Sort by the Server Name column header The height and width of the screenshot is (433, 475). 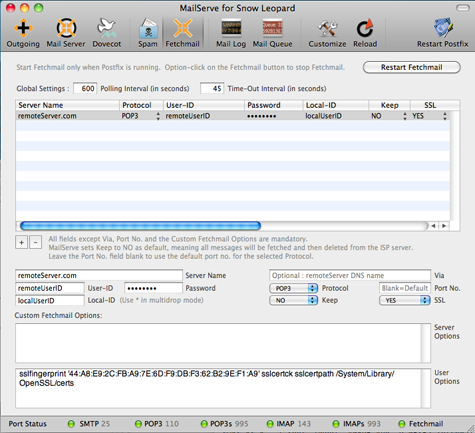click(67, 105)
